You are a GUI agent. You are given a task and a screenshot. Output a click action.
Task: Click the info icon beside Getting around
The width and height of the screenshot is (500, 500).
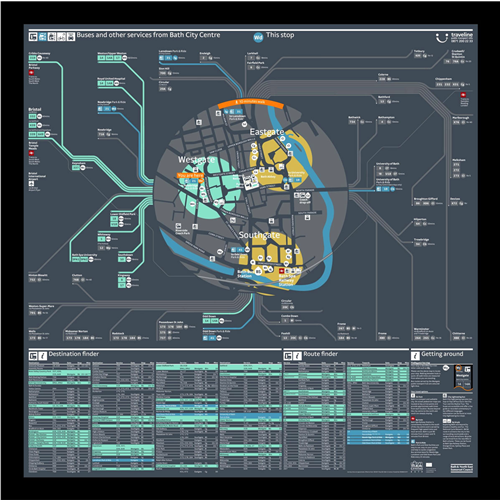tap(415, 356)
